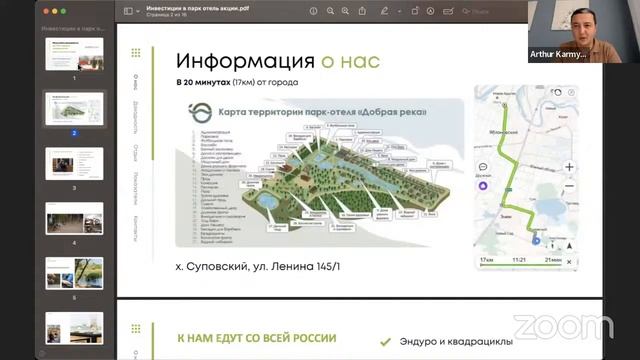This screenshot has height=360, width=640.
Task: Click the navigation arrow icon on map
Action: [569, 246]
